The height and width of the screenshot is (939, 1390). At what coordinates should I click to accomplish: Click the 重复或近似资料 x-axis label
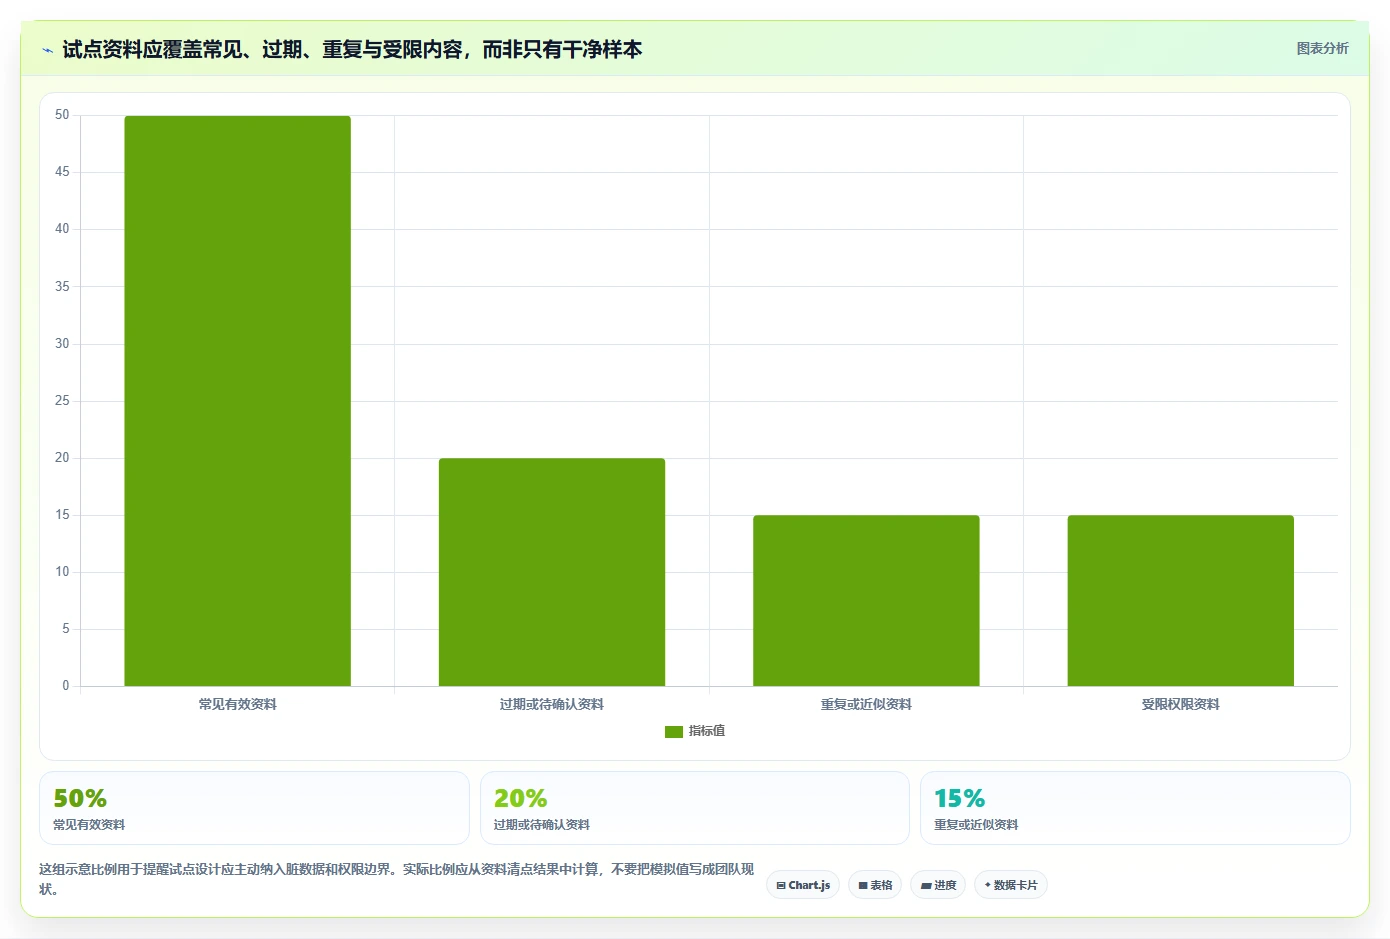(x=866, y=704)
